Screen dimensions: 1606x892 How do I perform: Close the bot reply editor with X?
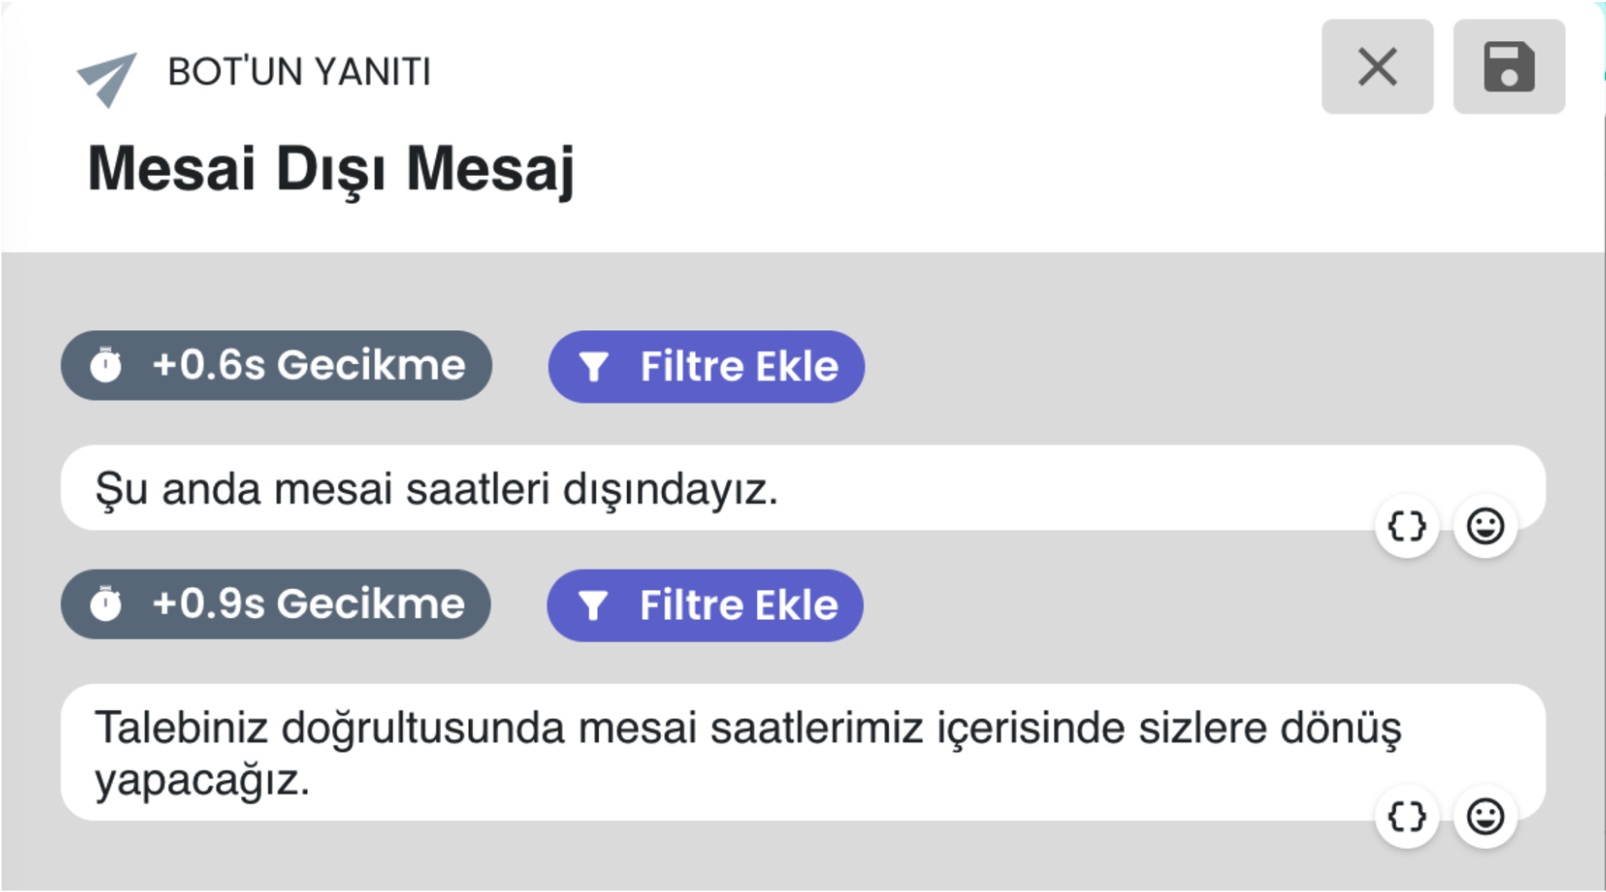pyautogui.click(x=1377, y=67)
